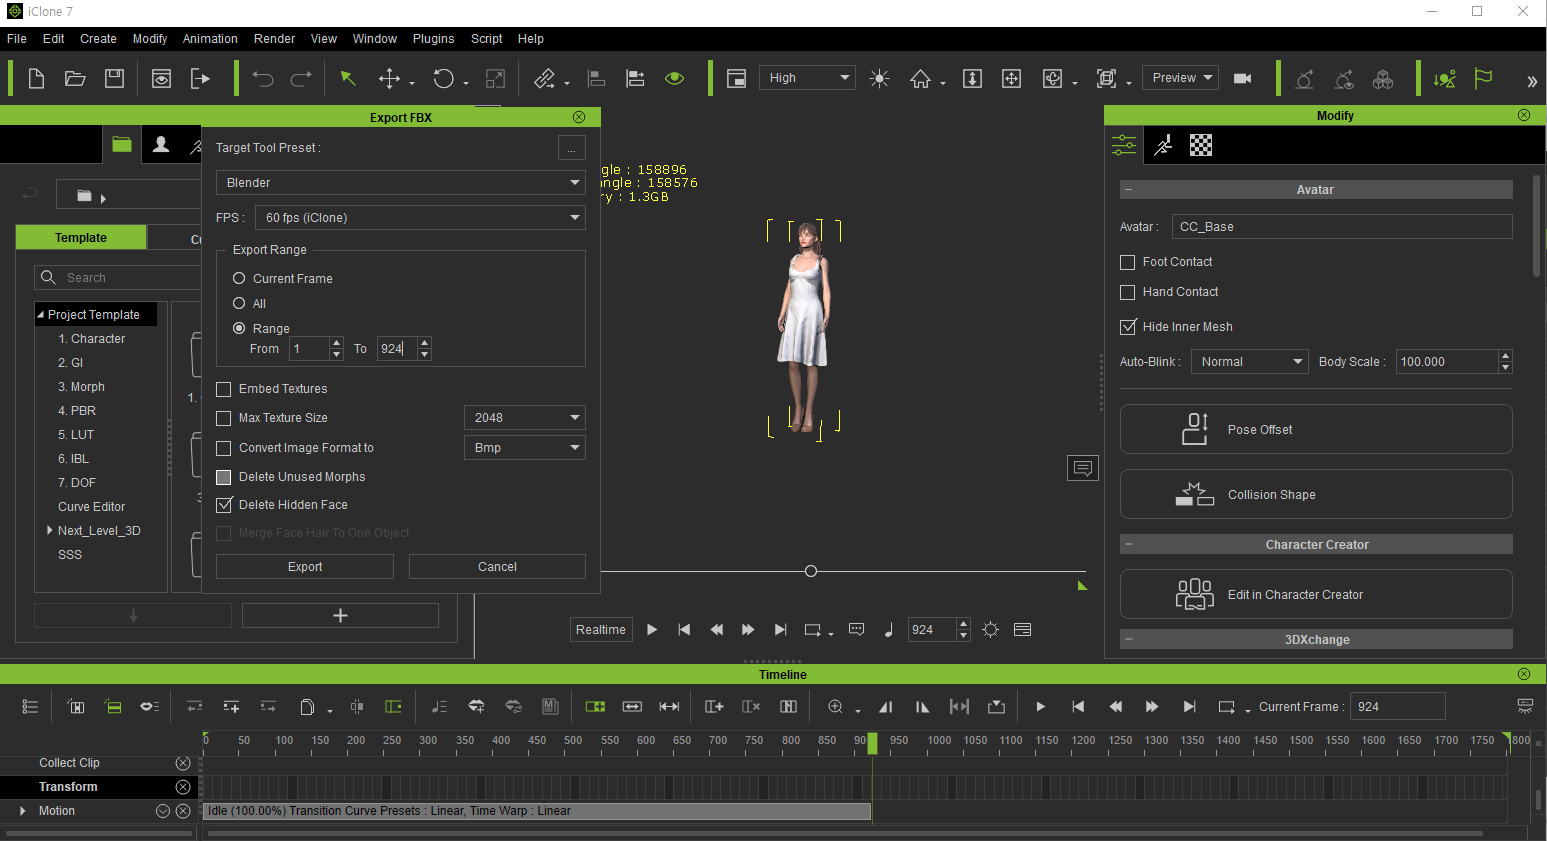The image size is (1547, 841).
Task: Open the High render quality dropdown
Action: 807,78
